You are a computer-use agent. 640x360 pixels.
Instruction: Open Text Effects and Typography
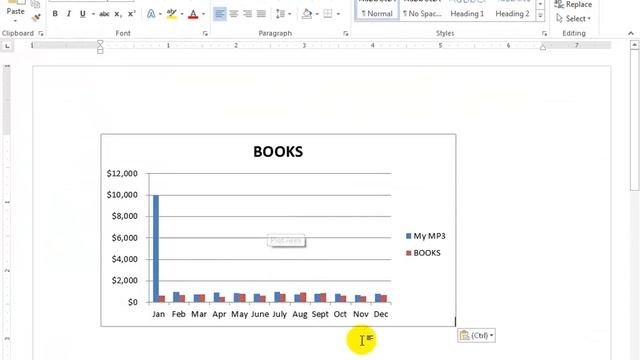(151, 14)
